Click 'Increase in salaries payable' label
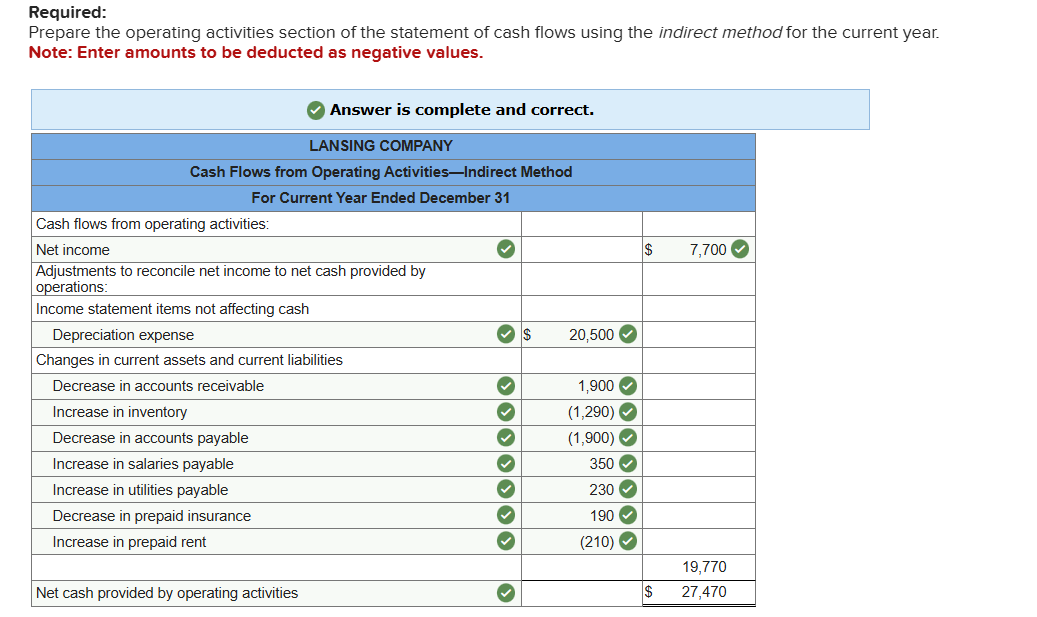The width and height of the screenshot is (1037, 617). (x=143, y=464)
